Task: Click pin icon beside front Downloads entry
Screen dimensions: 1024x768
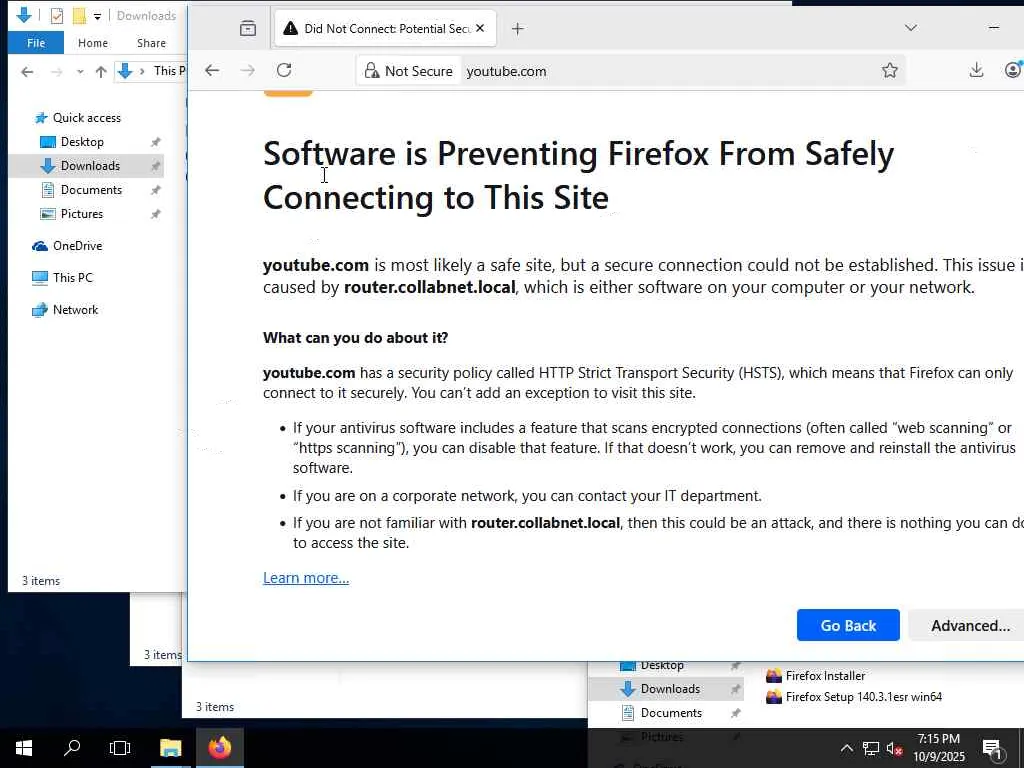Action: pyautogui.click(x=155, y=166)
